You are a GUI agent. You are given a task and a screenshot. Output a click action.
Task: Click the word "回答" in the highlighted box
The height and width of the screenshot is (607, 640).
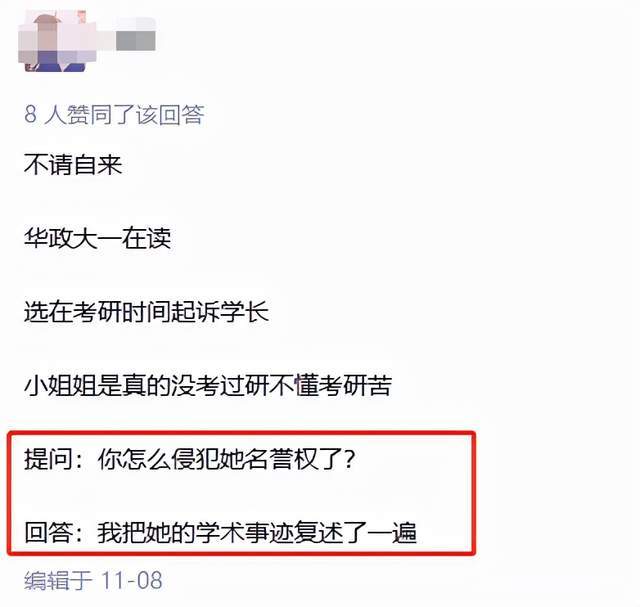[x=49, y=533]
